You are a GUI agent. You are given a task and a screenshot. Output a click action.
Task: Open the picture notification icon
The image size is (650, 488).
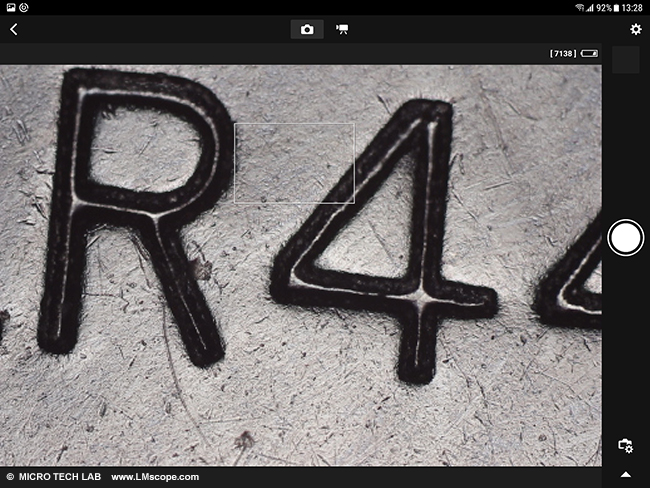point(9,7)
